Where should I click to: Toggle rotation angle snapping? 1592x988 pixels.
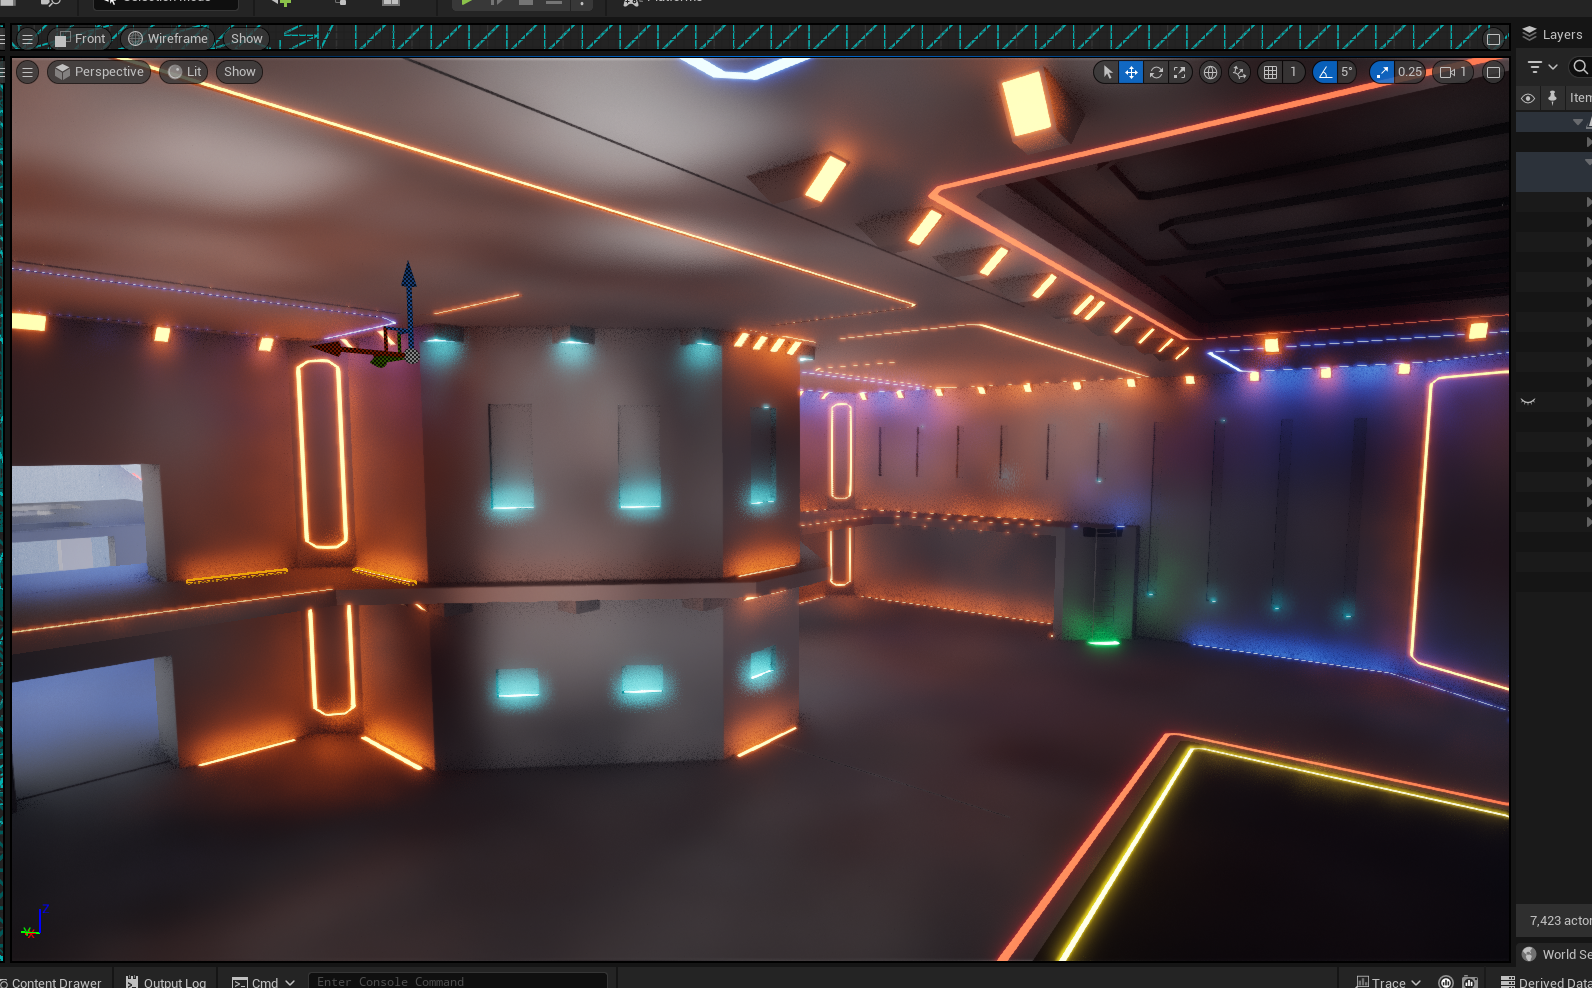[x=1325, y=72]
